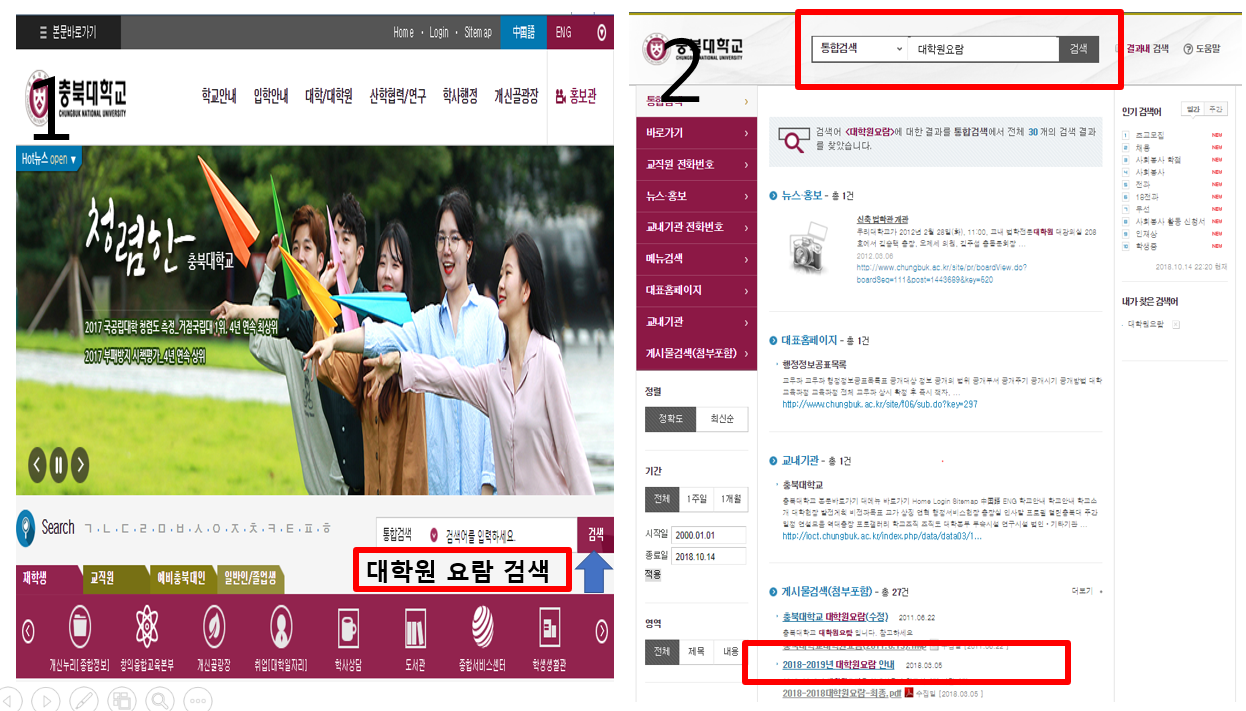Toggle the 결과내 검색 checkbox
Viewport: 1246px width, 711px height.
(1118, 48)
